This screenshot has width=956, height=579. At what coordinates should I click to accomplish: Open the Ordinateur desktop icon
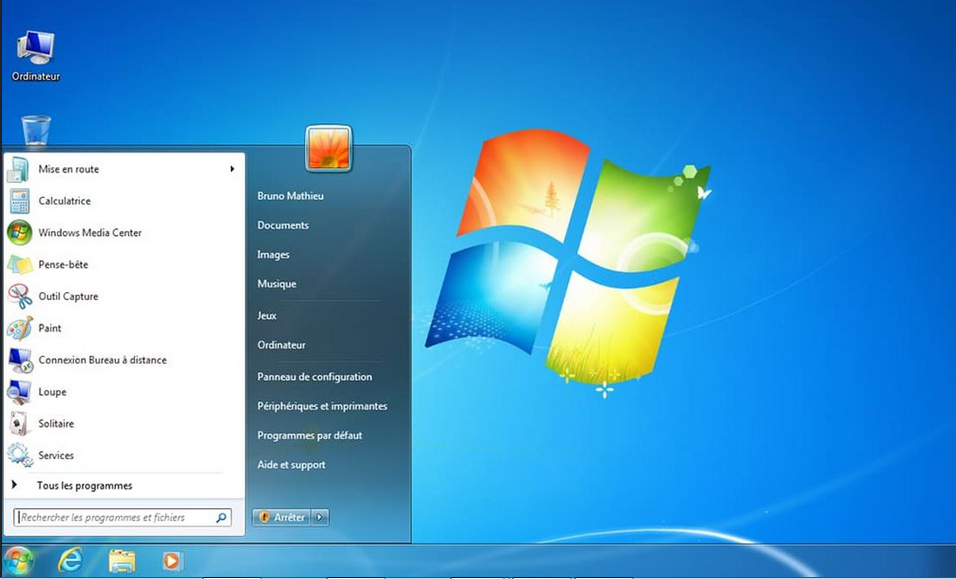(35, 55)
